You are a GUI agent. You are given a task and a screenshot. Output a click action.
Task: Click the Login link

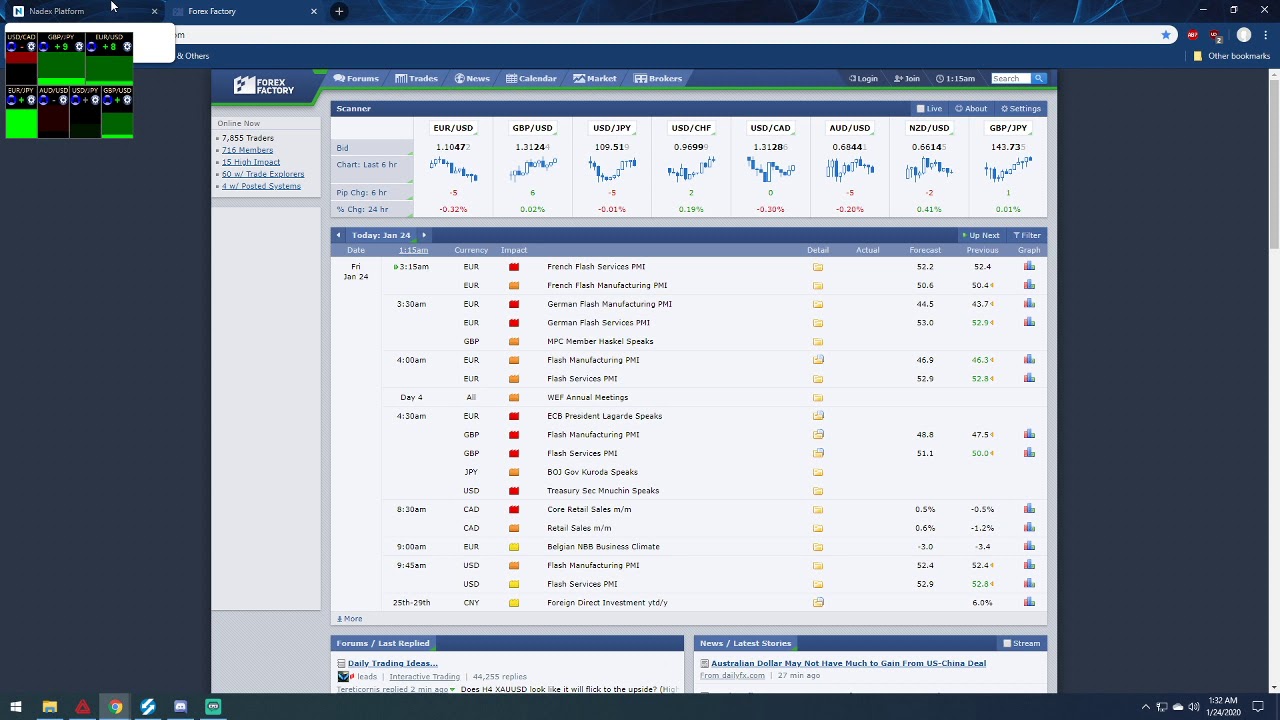pos(863,79)
